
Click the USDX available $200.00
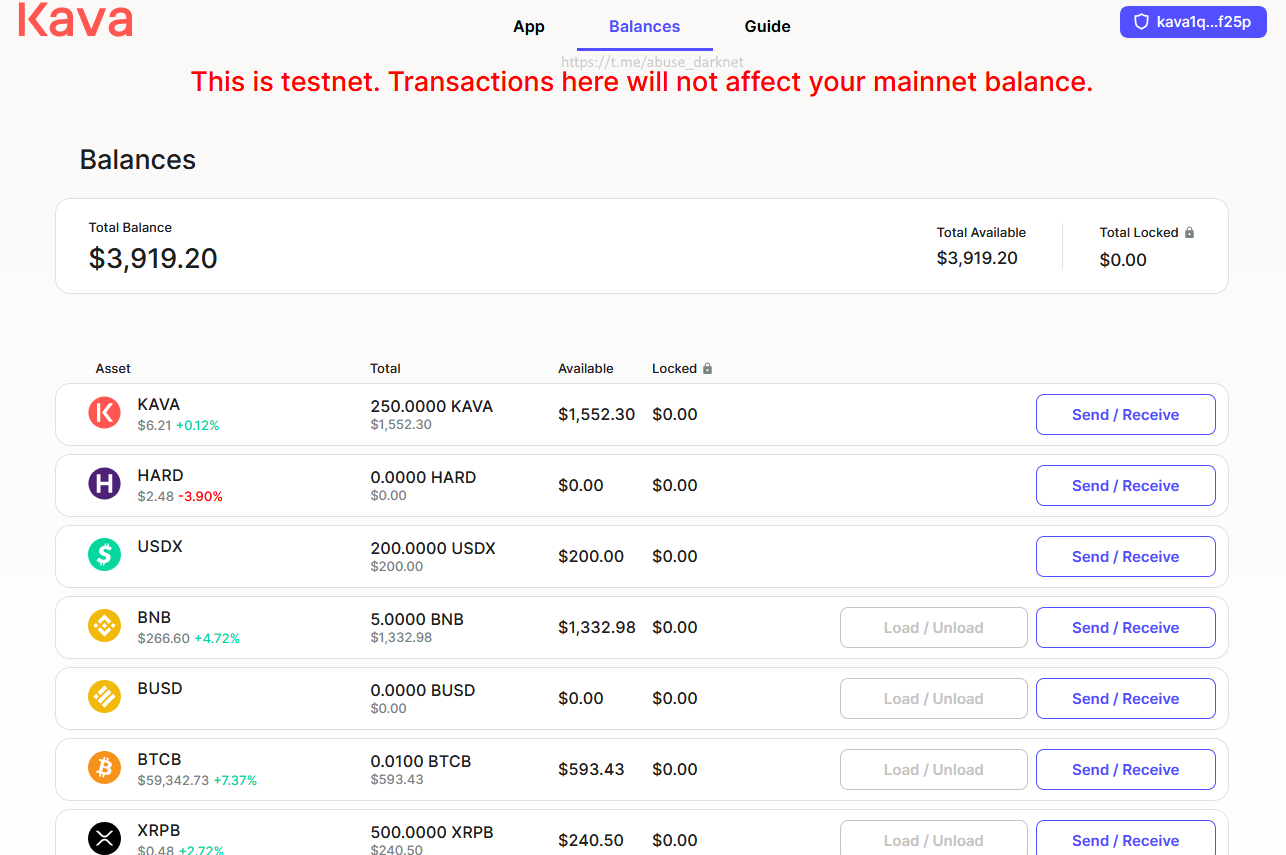click(591, 557)
